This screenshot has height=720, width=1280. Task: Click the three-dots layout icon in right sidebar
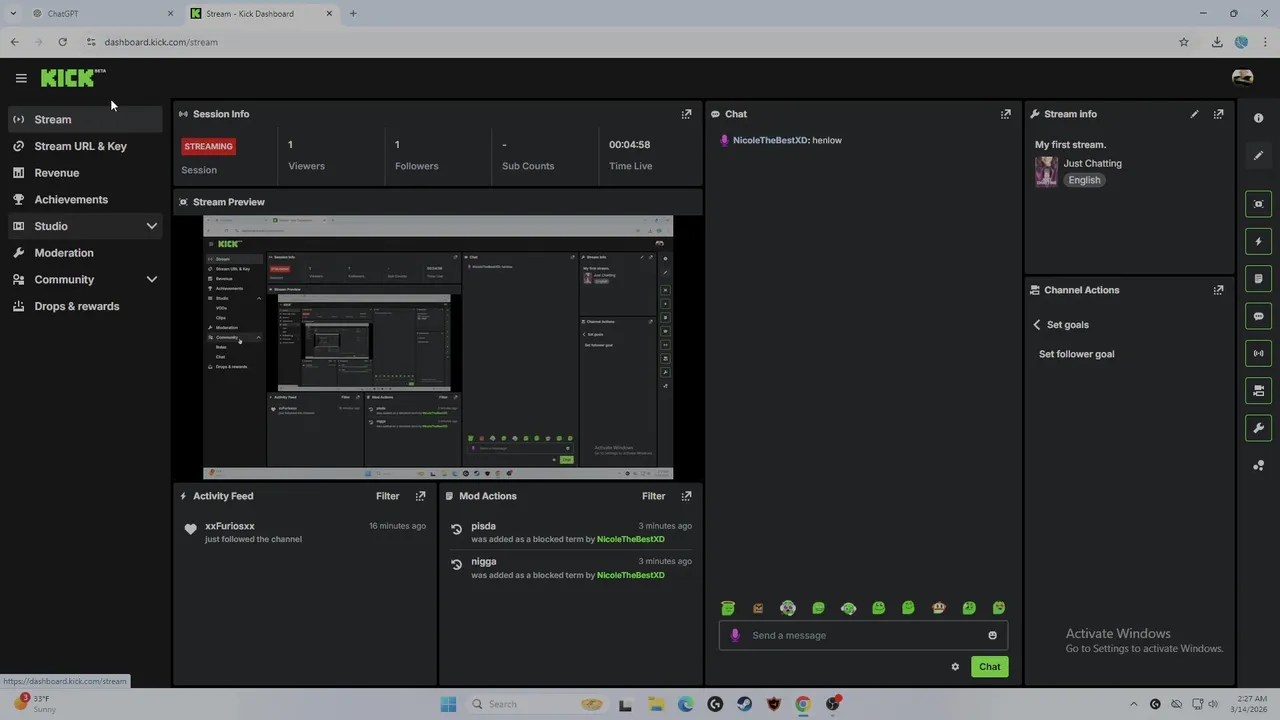tap(1258, 465)
